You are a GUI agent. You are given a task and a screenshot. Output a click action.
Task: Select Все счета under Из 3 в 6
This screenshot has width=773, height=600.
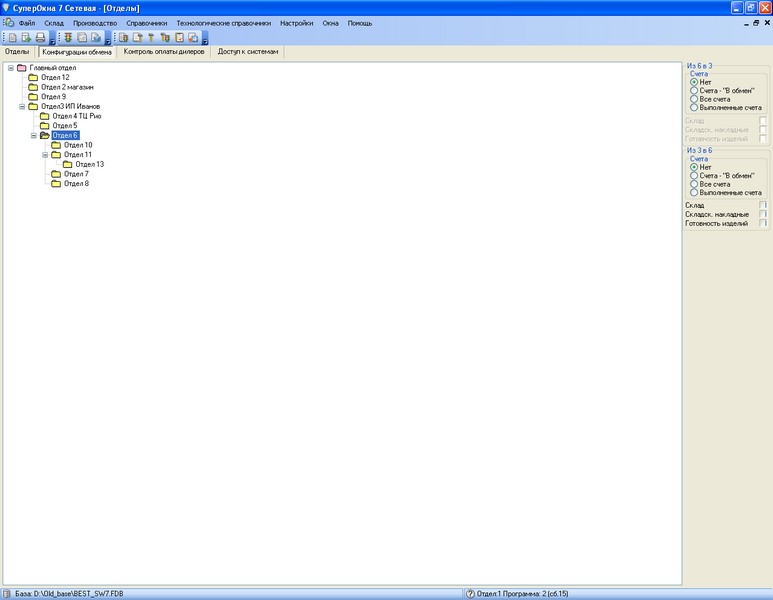click(x=710, y=184)
